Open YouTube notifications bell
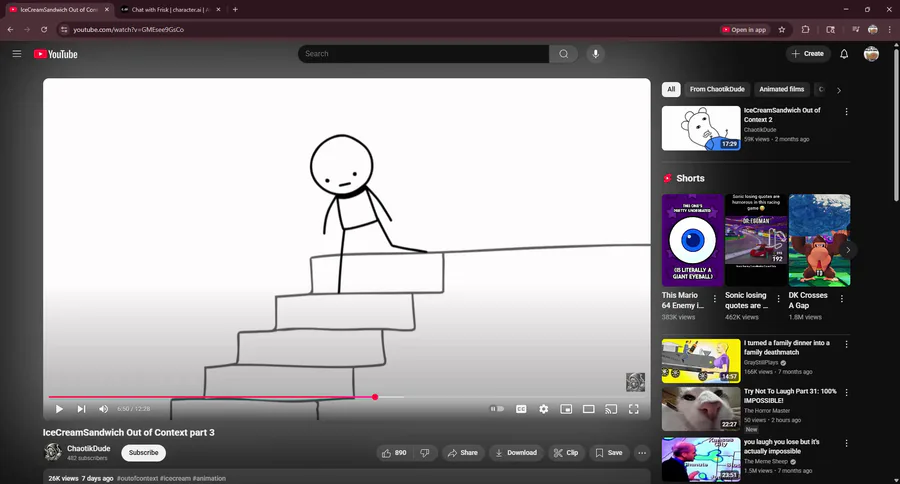The height and width of the screenshot is (484, 900). [x=844, y=54]
